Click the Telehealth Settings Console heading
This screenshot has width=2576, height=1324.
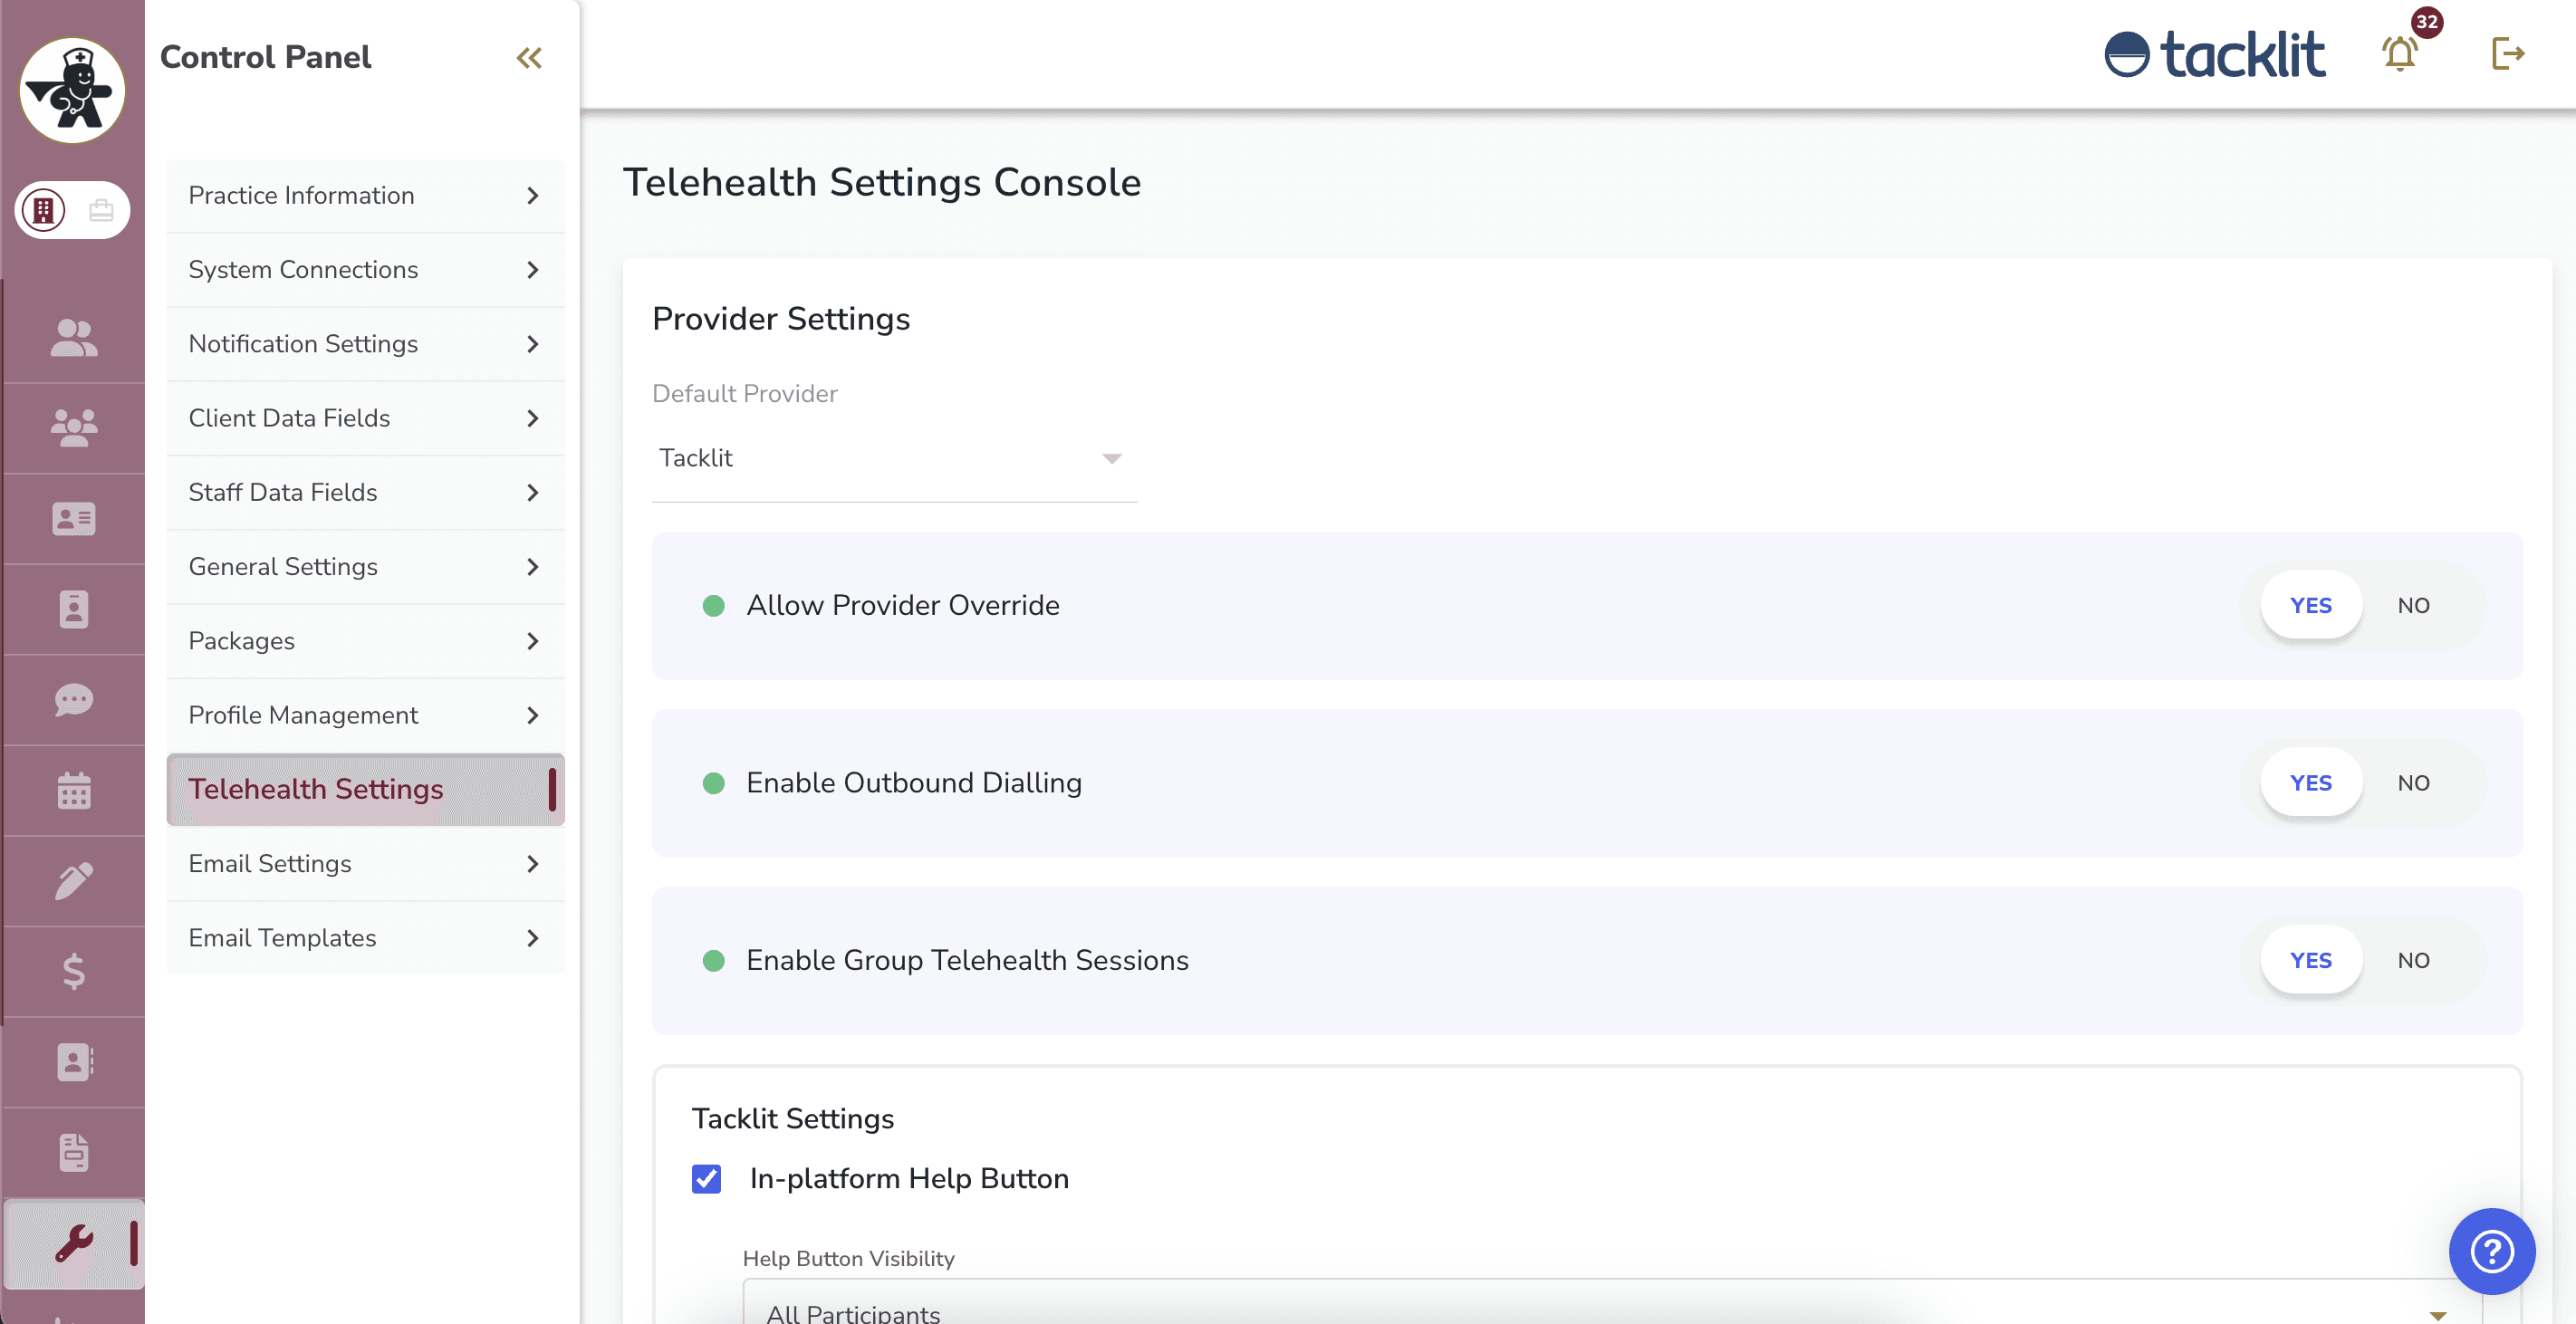881,183
